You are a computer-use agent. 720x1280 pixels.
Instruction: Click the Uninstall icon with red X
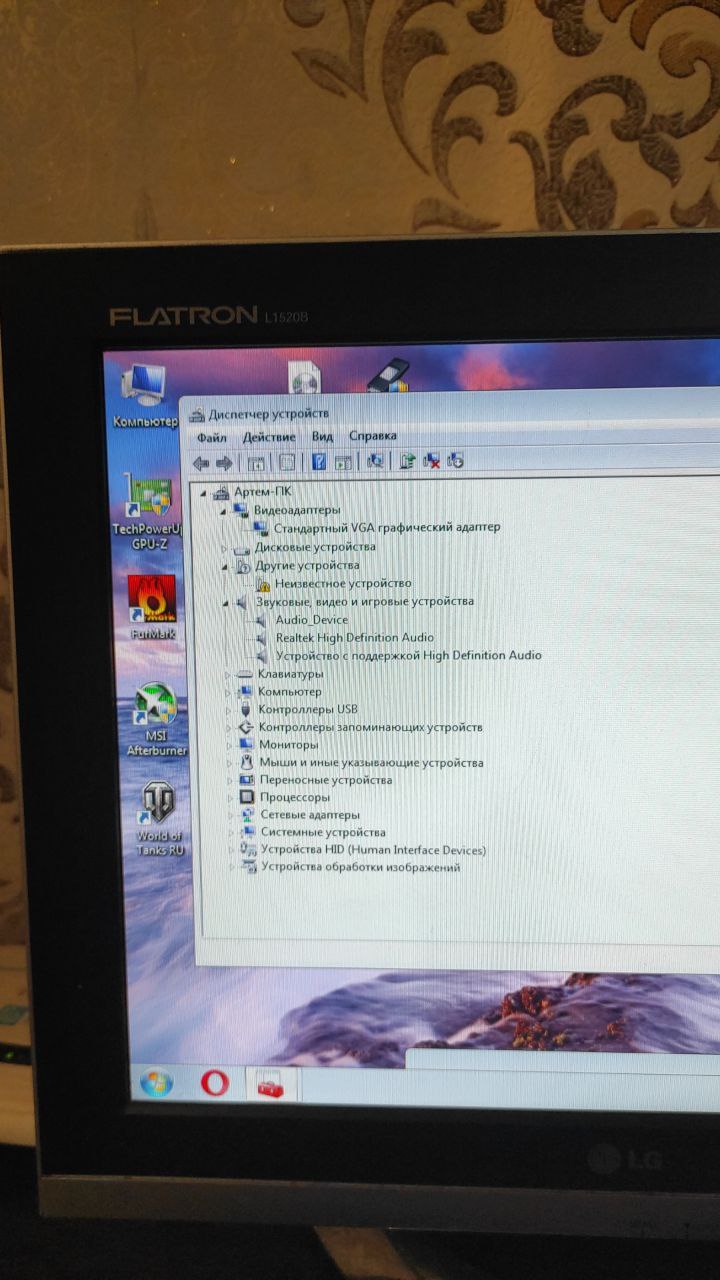point(432,460)
